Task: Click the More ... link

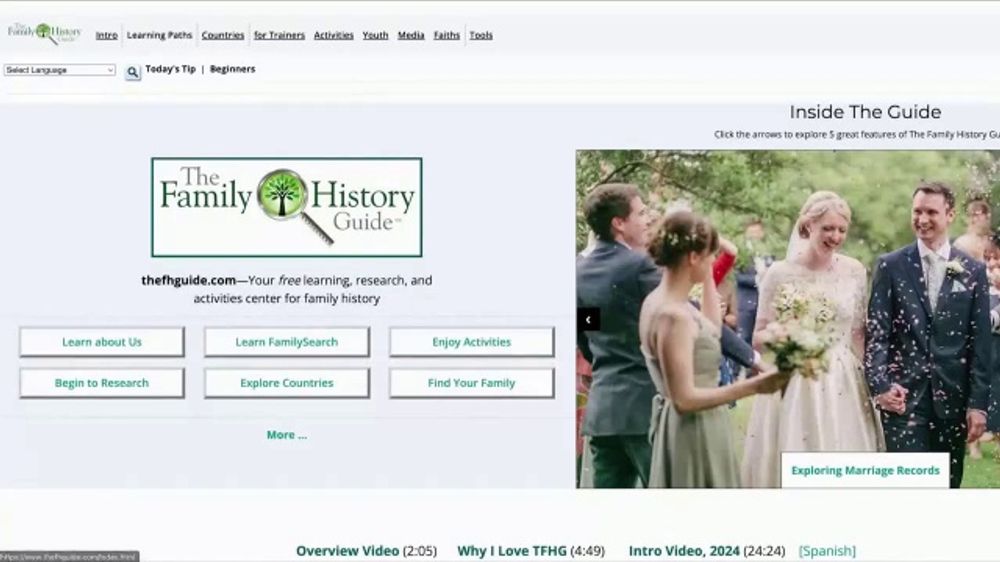Action: click(286, 435)
